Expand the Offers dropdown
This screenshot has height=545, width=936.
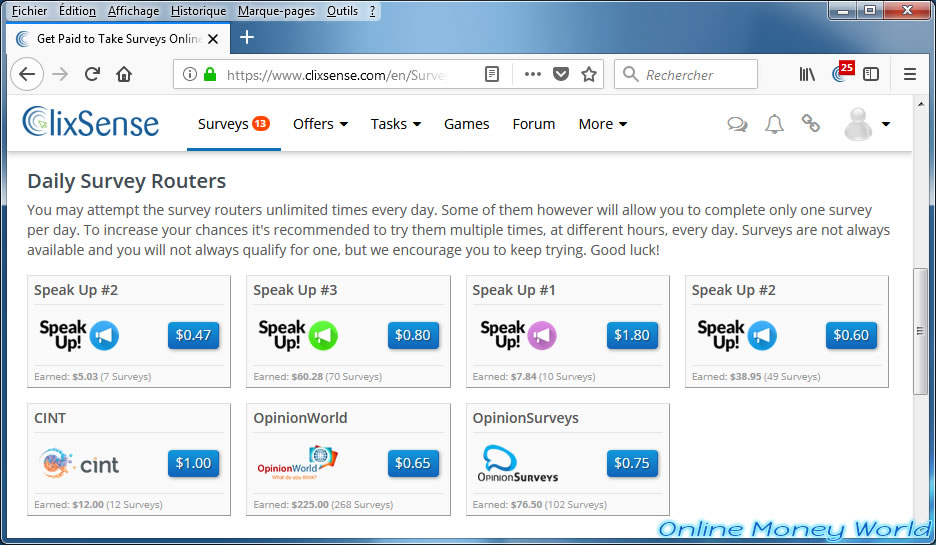click(321, 124)
